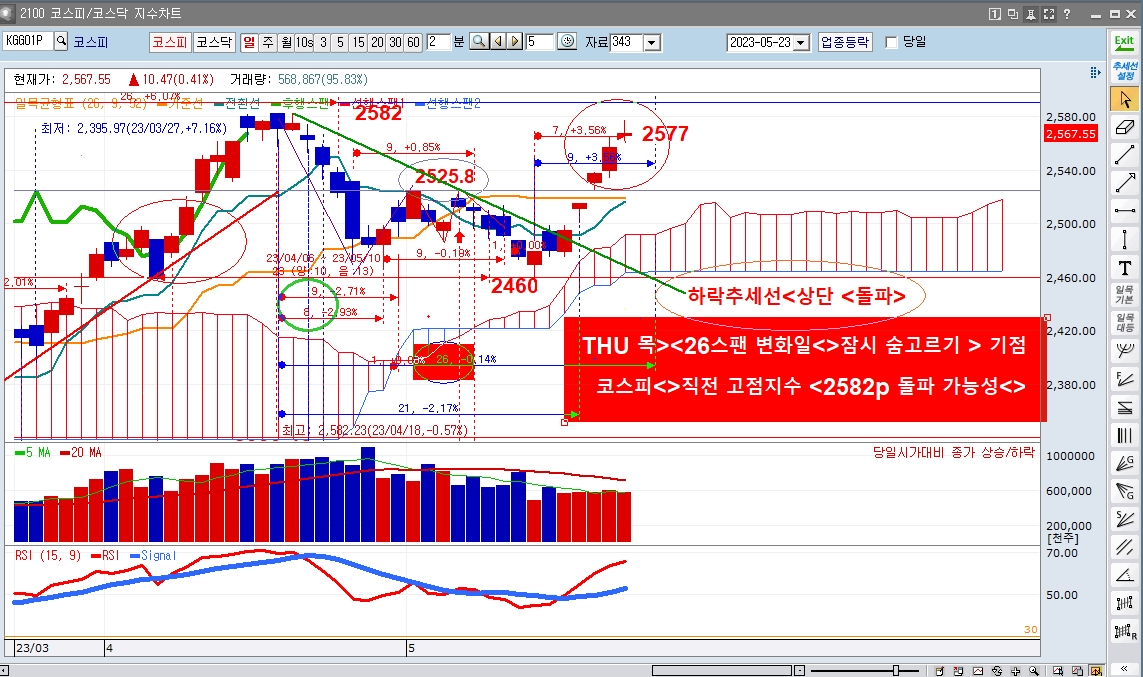Click the magnifier icon in the toolbar

[x=479, y=42]
